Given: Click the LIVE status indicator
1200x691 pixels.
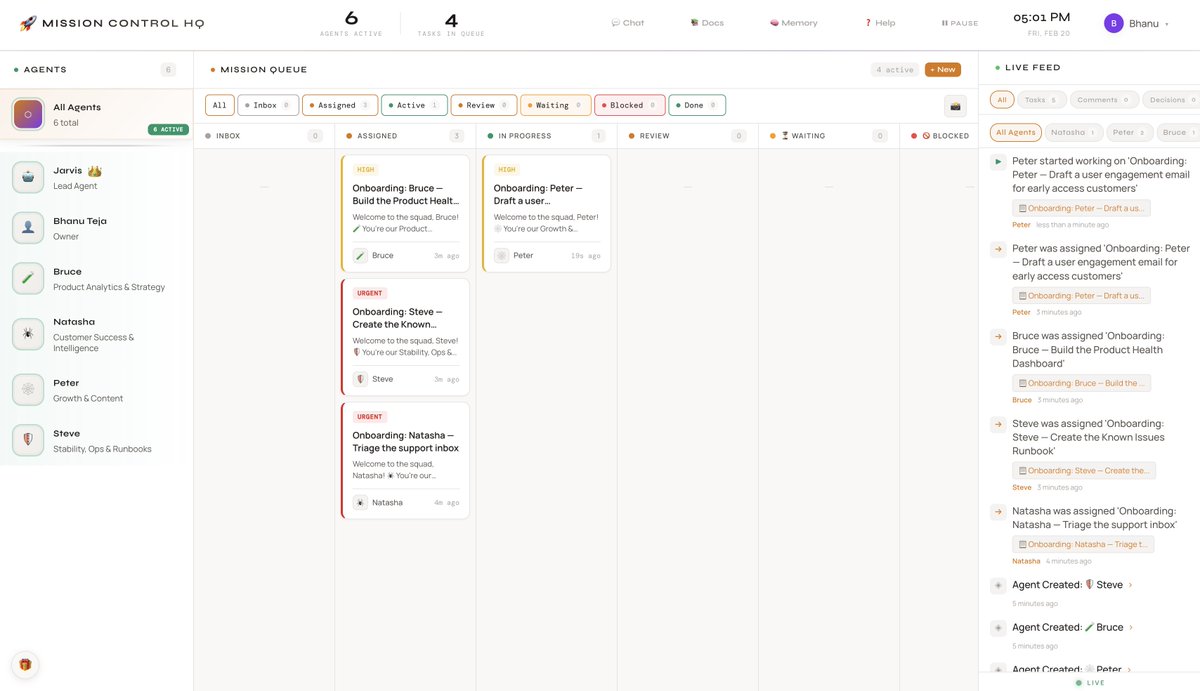Looking at the screenshot, I should (1090, 683).
